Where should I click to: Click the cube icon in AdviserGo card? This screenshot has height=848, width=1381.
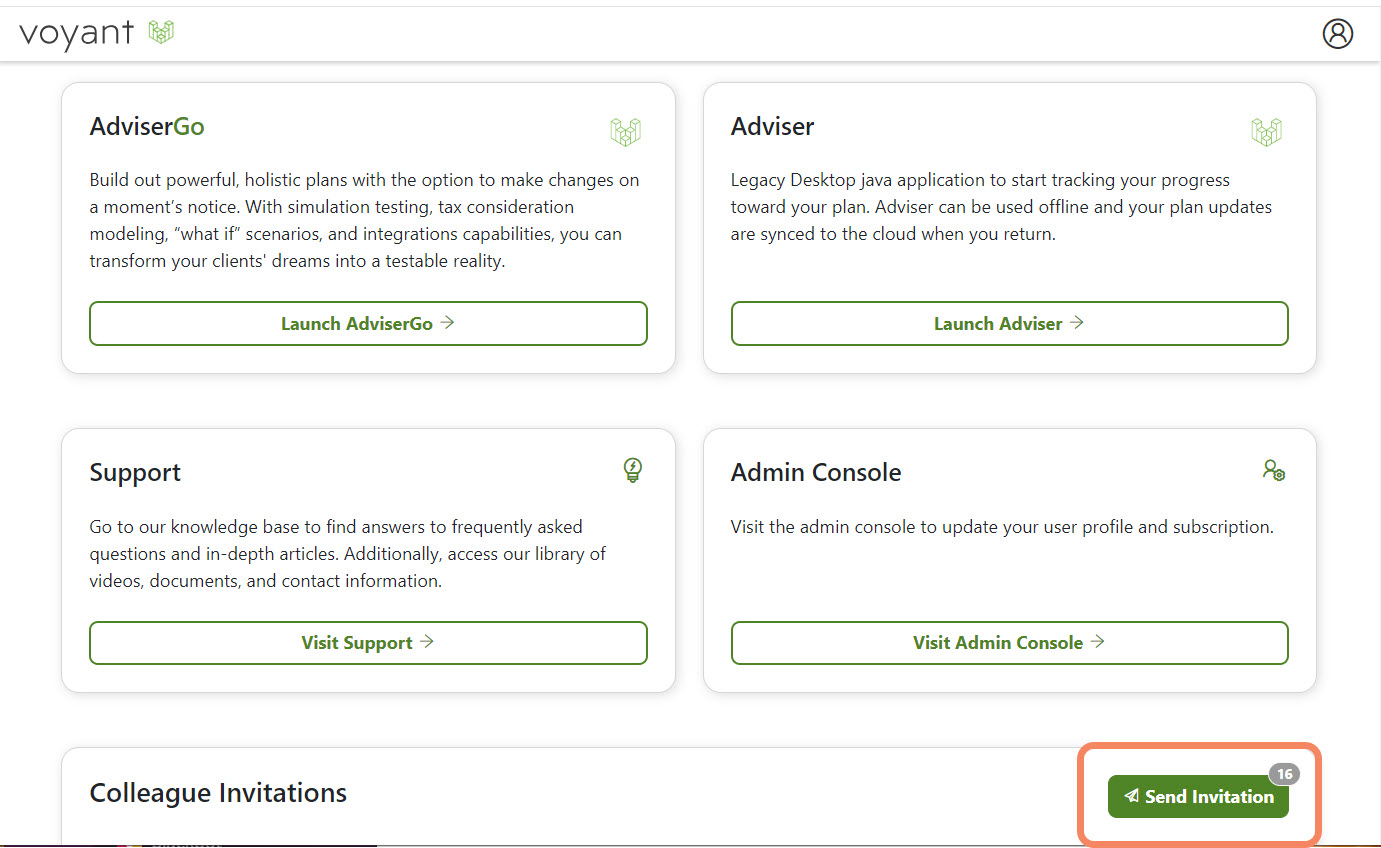625,131
